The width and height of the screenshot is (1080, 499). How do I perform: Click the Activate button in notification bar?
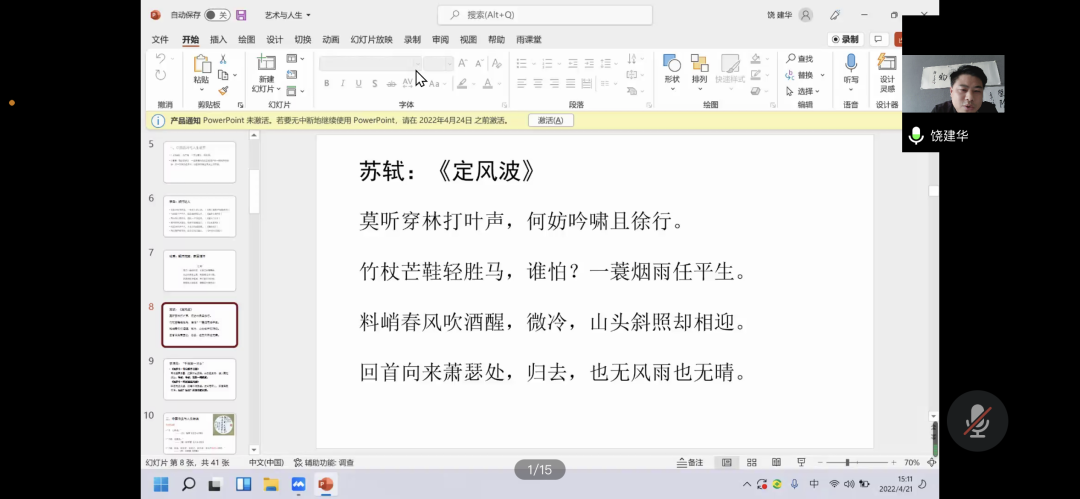(550, 120)
